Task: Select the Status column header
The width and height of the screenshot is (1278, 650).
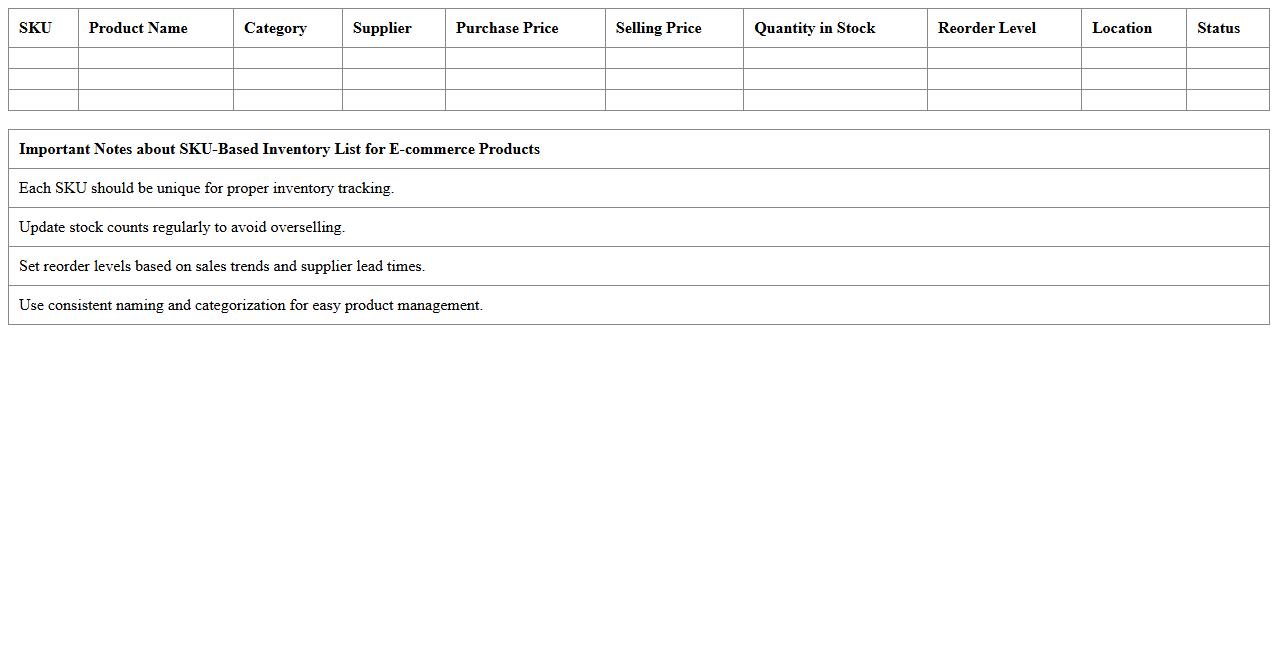Action: (1218, 28)
